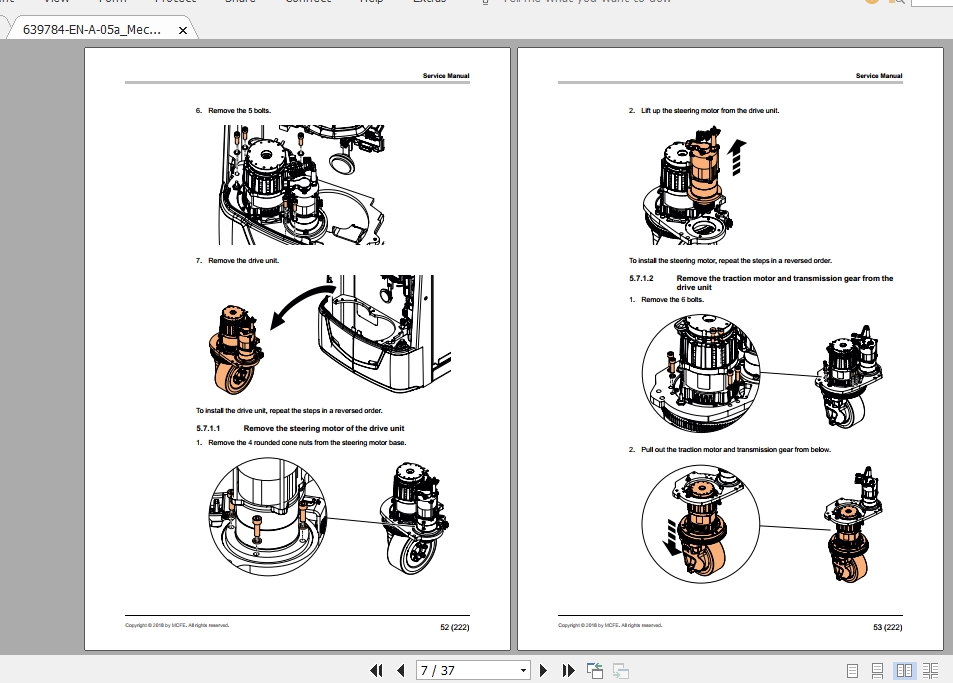Image resolution: width=953 pixels, height=683 pixels.
Task: Select the single page view icon
Action: coord(852,670)
